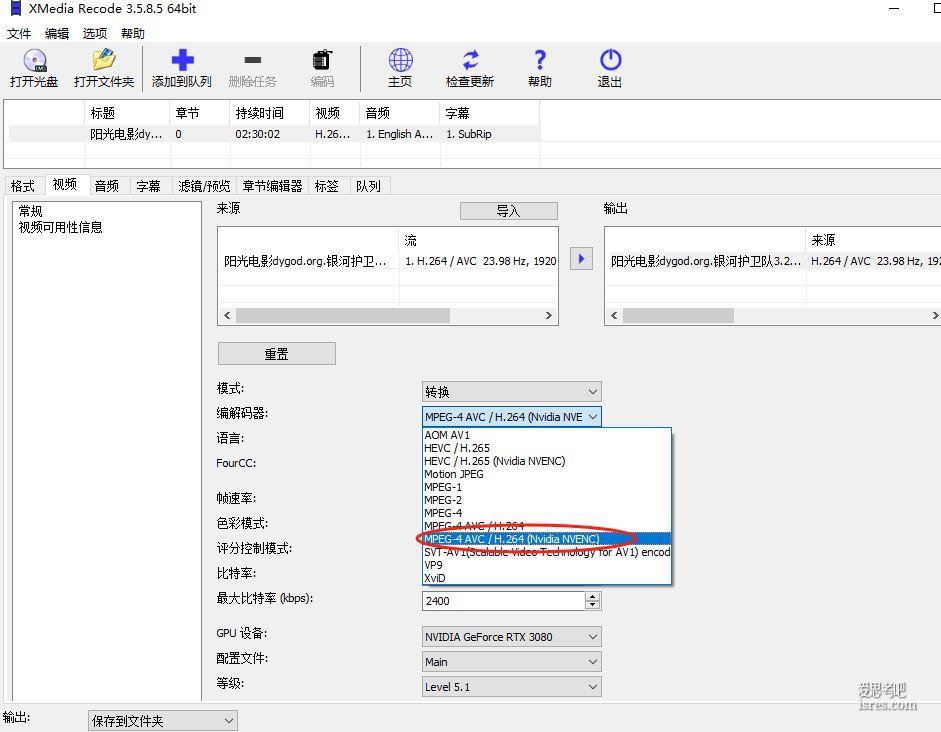Select SVT-AV1 codec option
The width and height of the screenshot is (941, 732).
tap(547, 552)
